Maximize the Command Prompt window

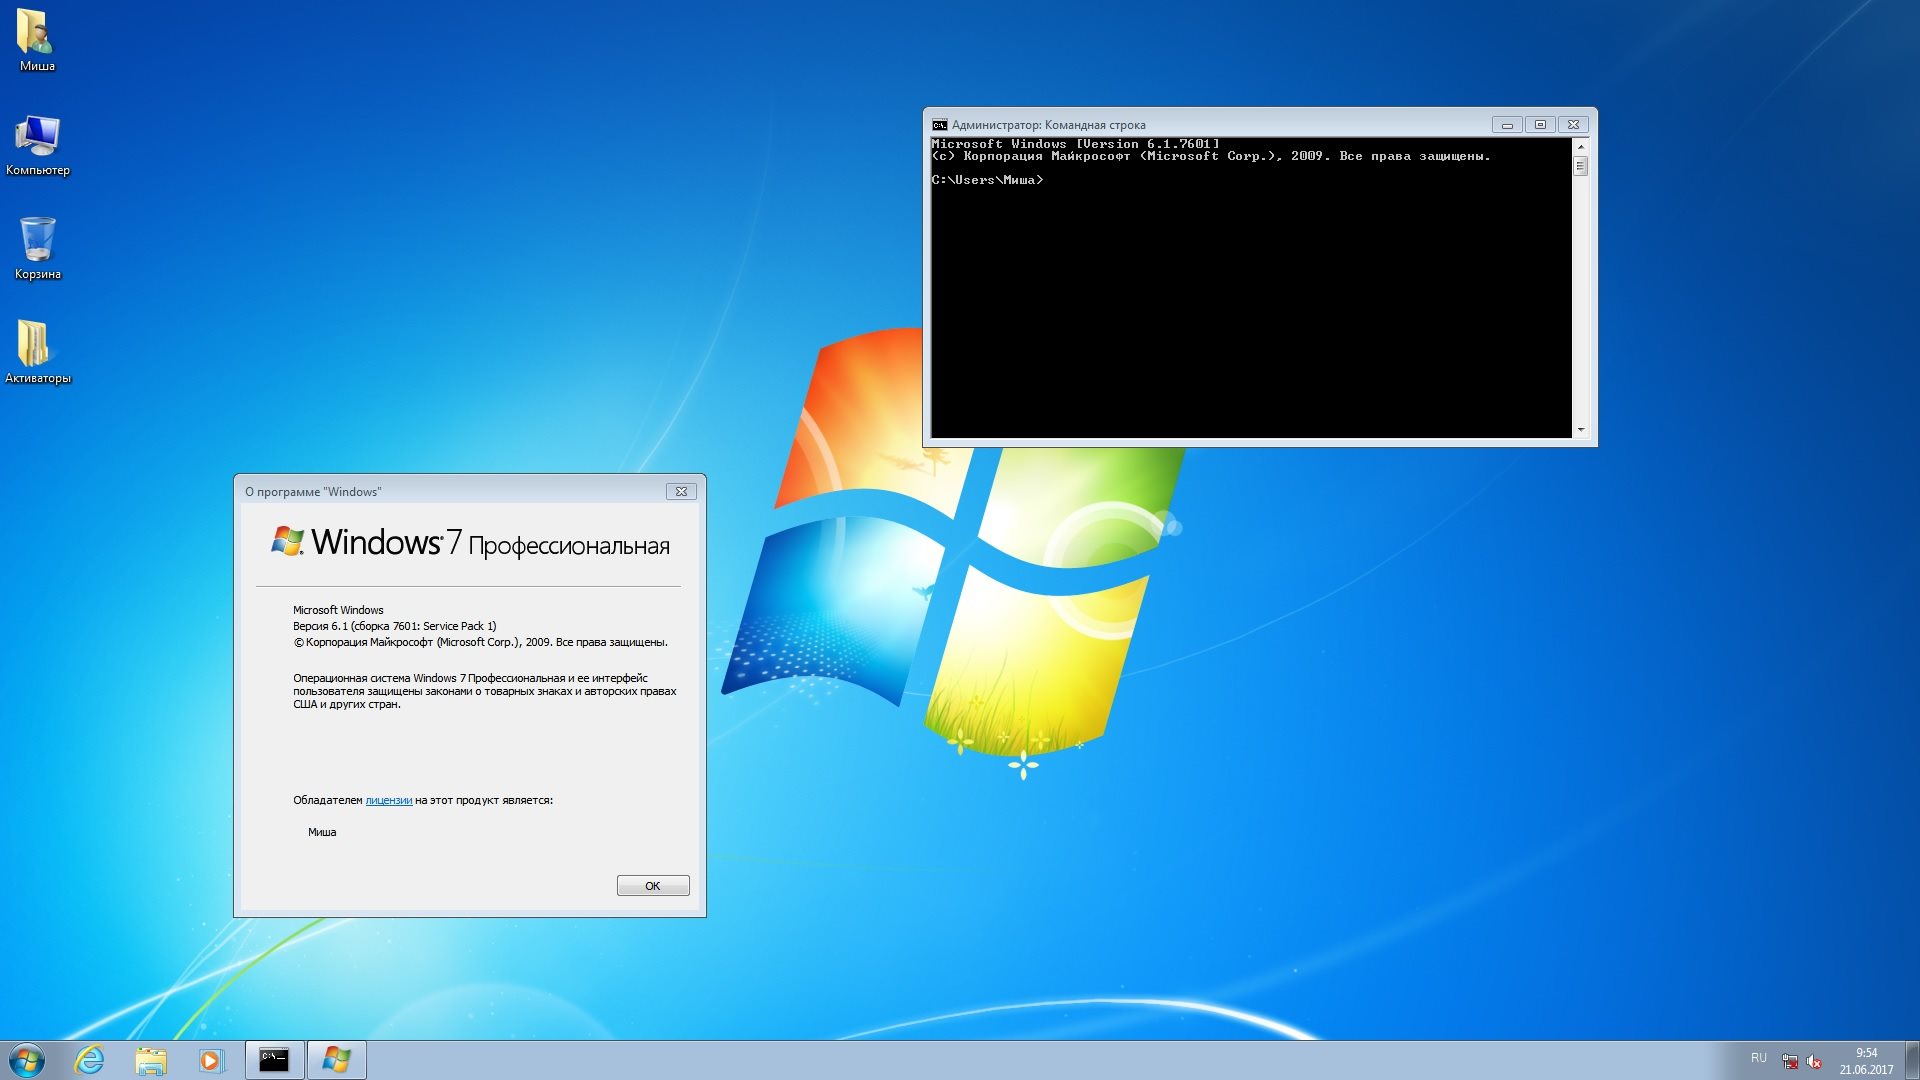pos(1540,125)
